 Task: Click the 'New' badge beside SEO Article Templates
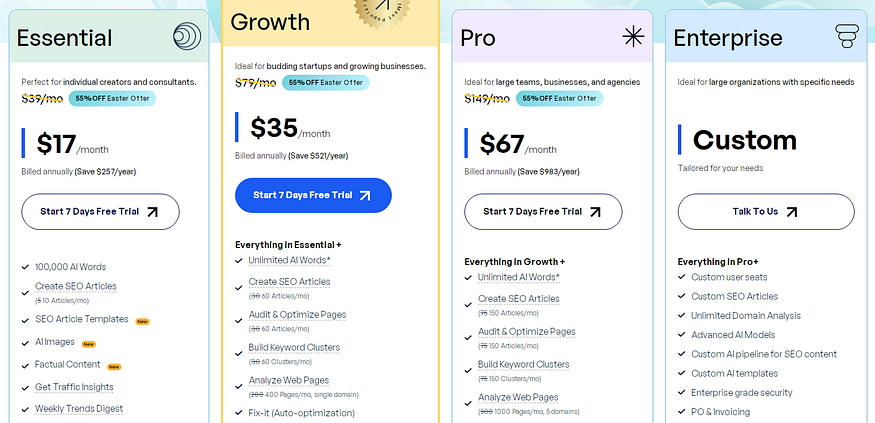pyautogui.click(x=142, y=321)
